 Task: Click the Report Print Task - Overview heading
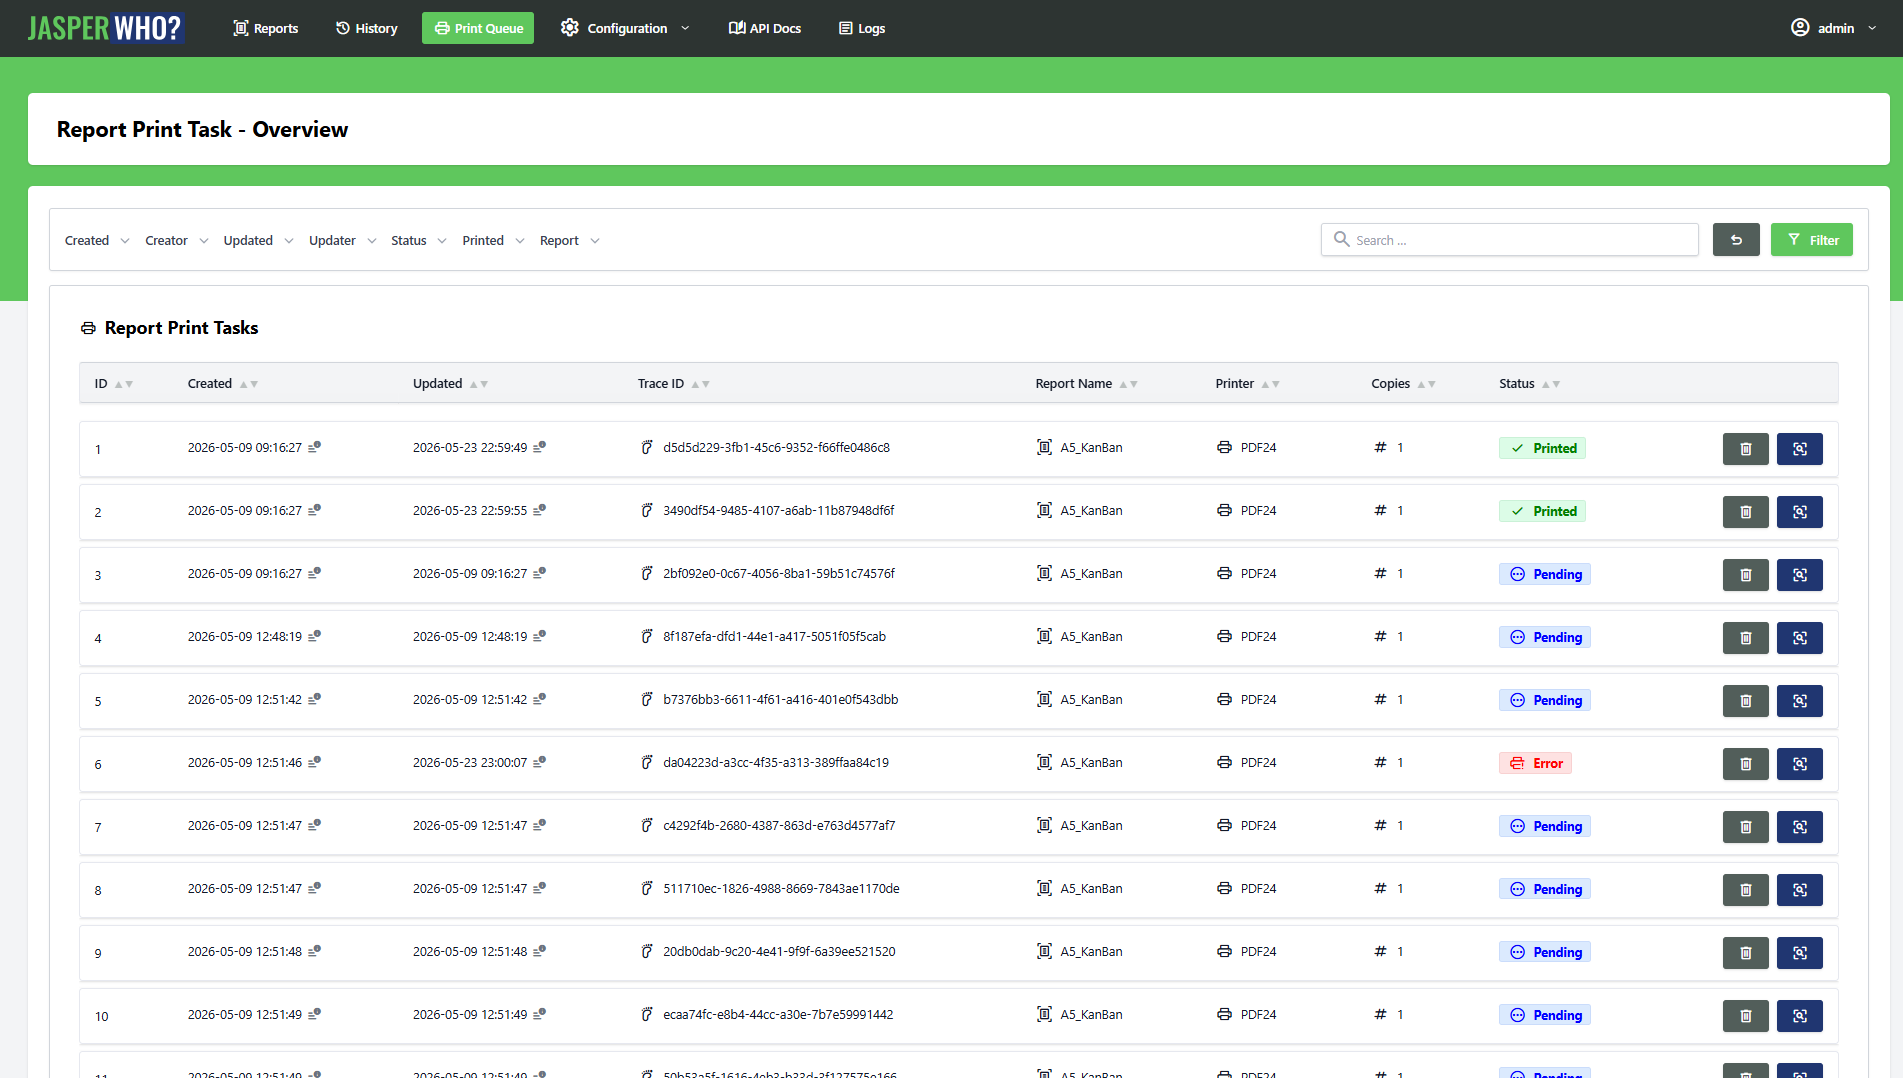click(x=202, y=130)
